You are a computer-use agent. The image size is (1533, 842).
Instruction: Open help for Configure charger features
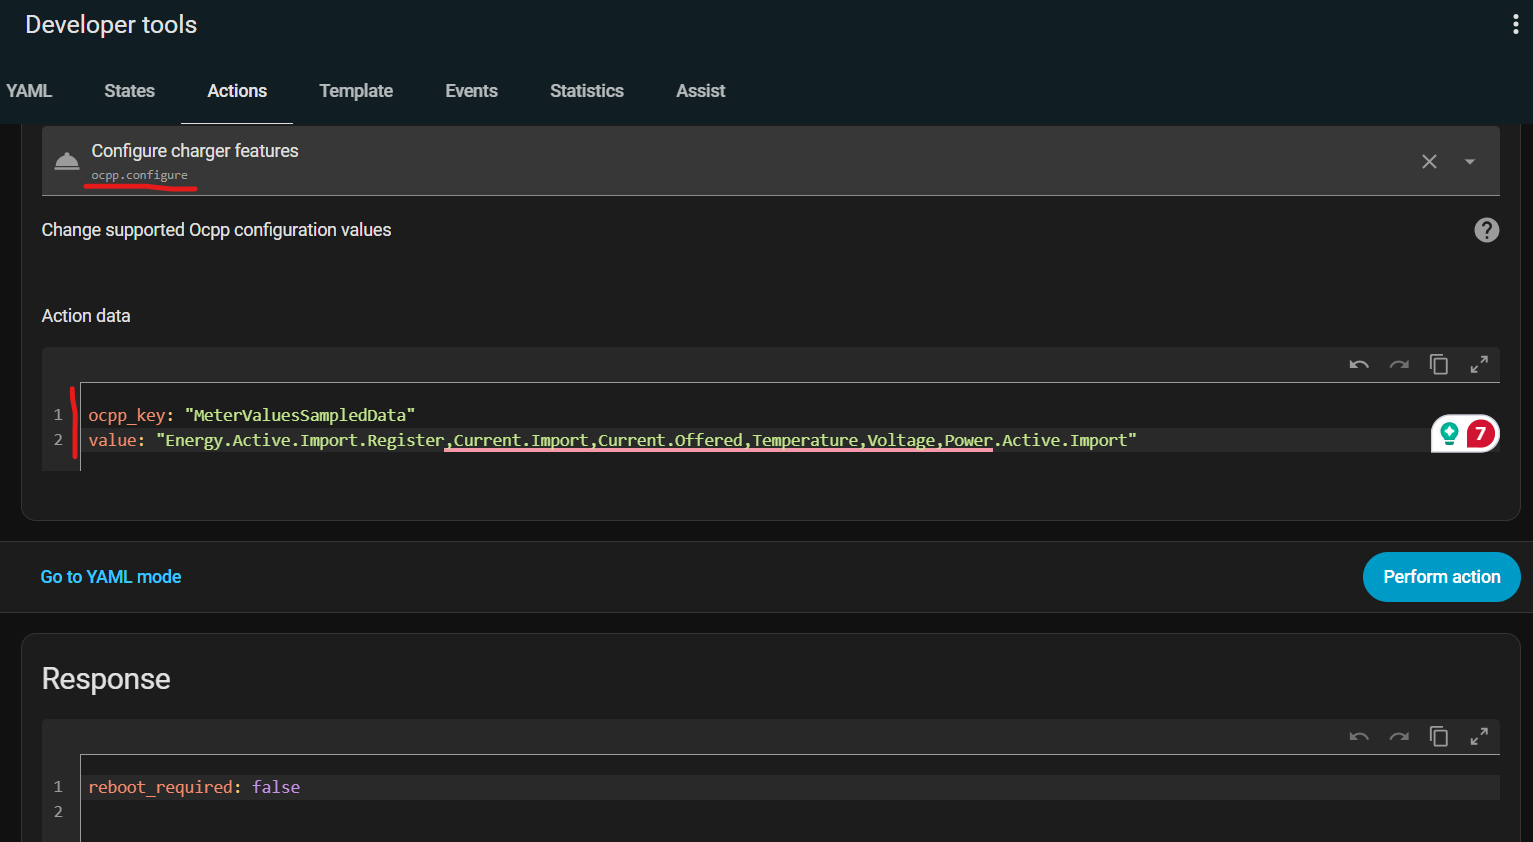point(1486,230)
